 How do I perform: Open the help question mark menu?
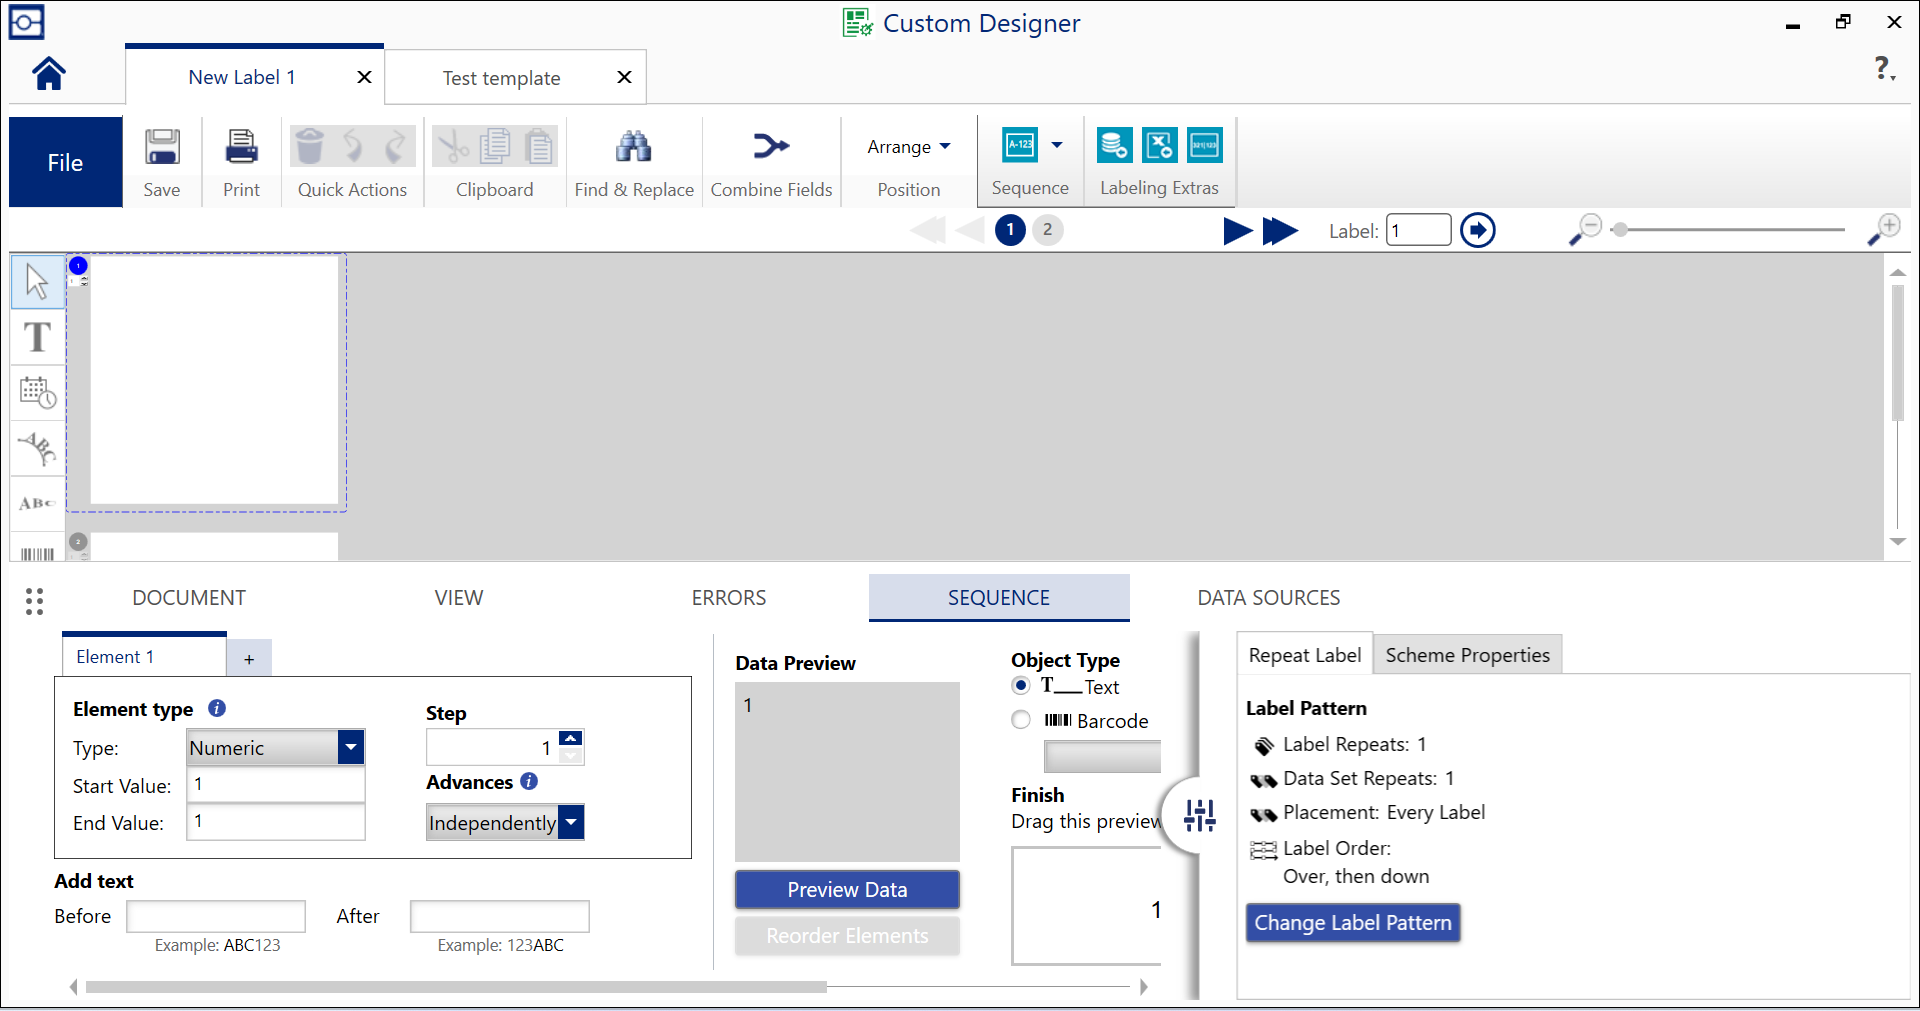[x=1884, y=69]
